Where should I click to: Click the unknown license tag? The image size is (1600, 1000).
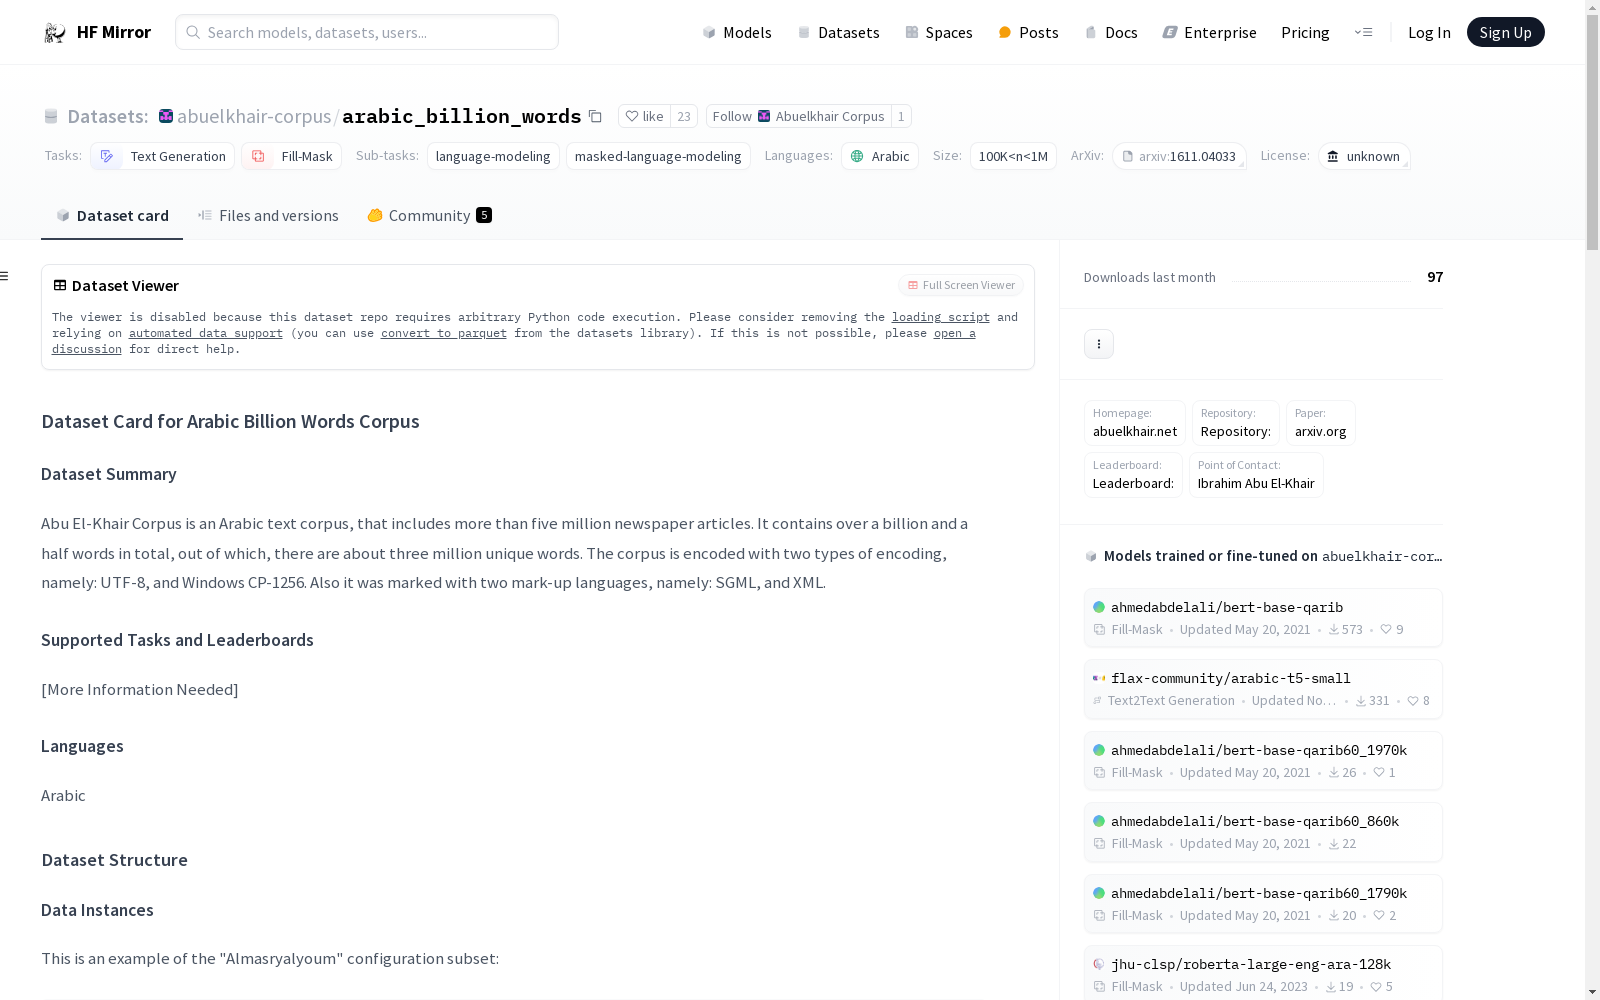[1364, 156]
